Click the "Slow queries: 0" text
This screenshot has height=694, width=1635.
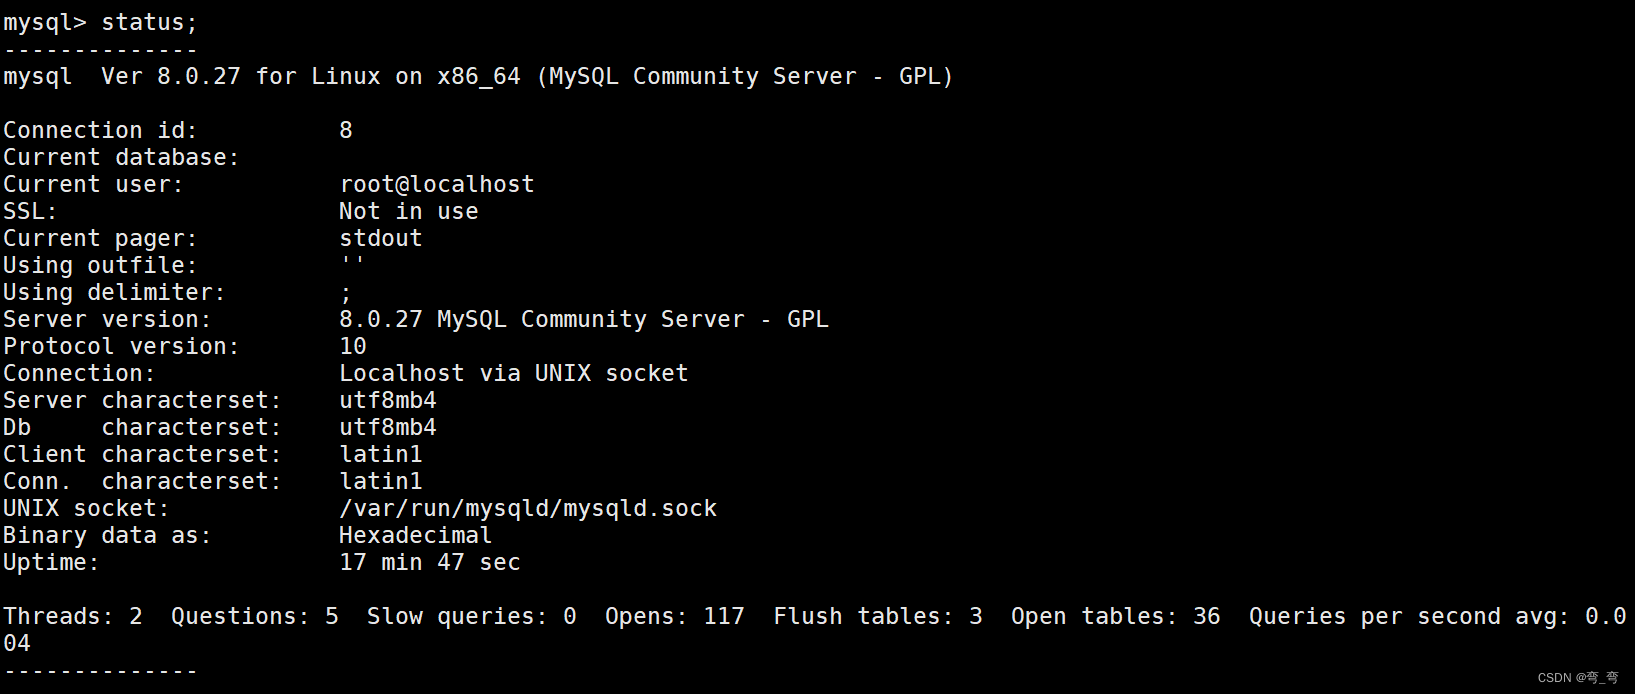pyautogui.click(x=471, y=617)
